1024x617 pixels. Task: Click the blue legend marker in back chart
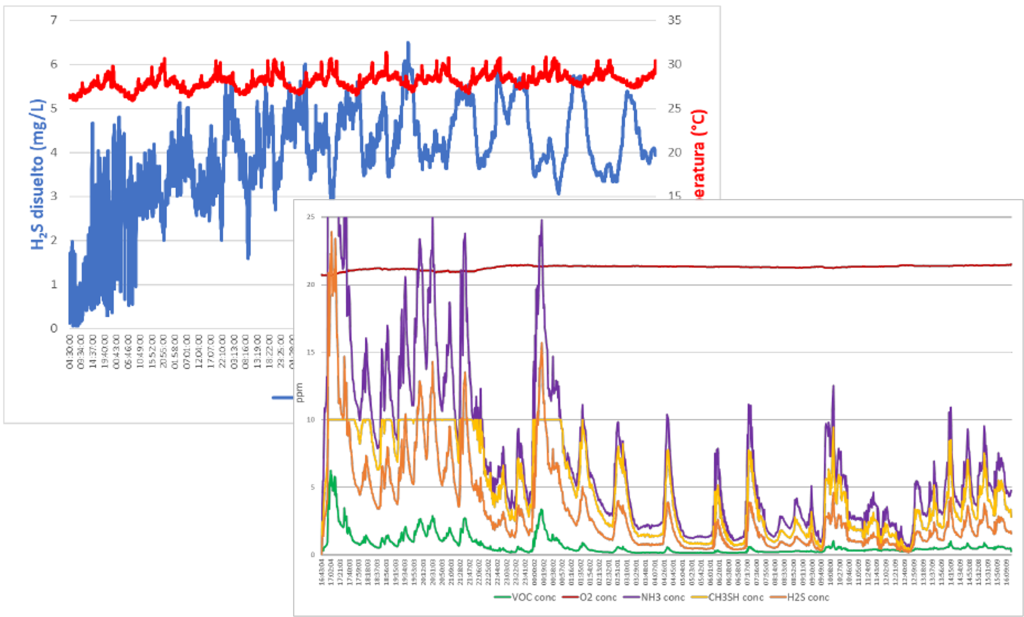click(282, 398)
